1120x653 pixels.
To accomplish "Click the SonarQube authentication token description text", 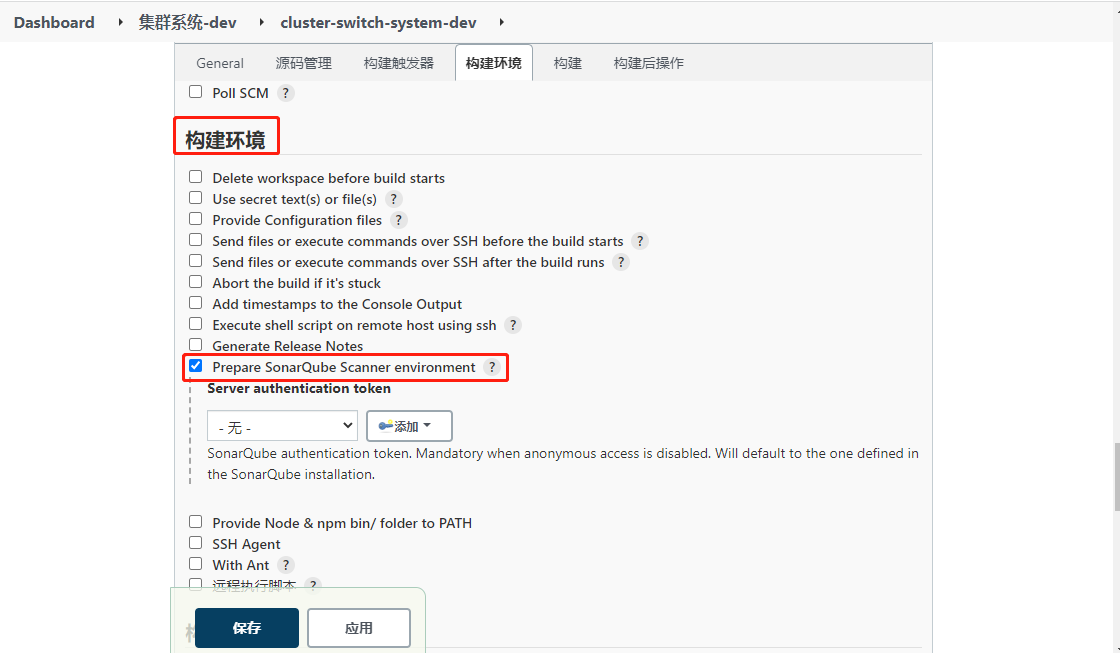I will point(563,464).
